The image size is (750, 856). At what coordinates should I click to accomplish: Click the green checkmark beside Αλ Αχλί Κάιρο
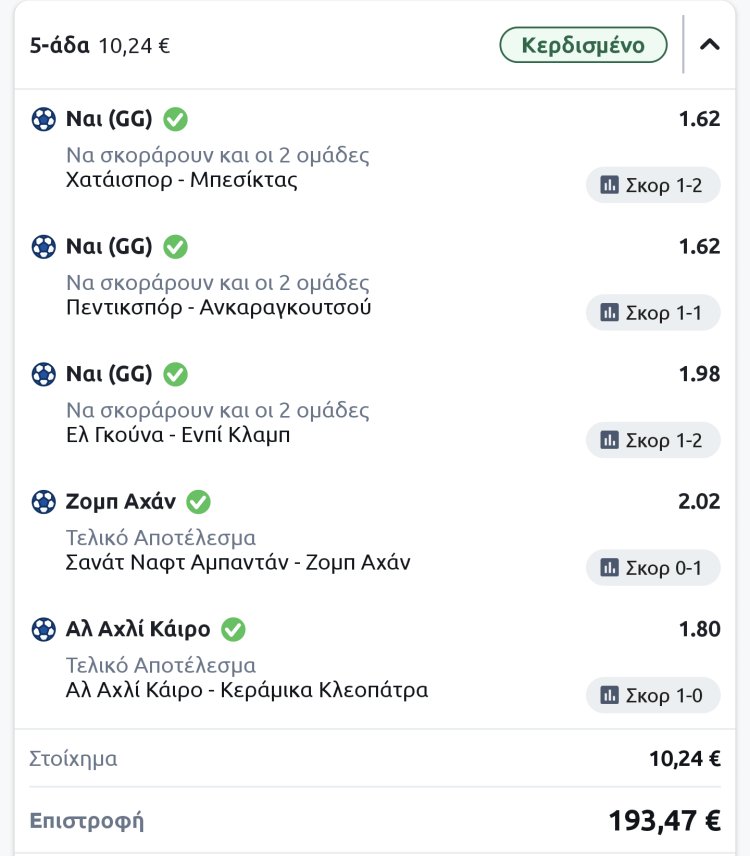tap(234, 629)
